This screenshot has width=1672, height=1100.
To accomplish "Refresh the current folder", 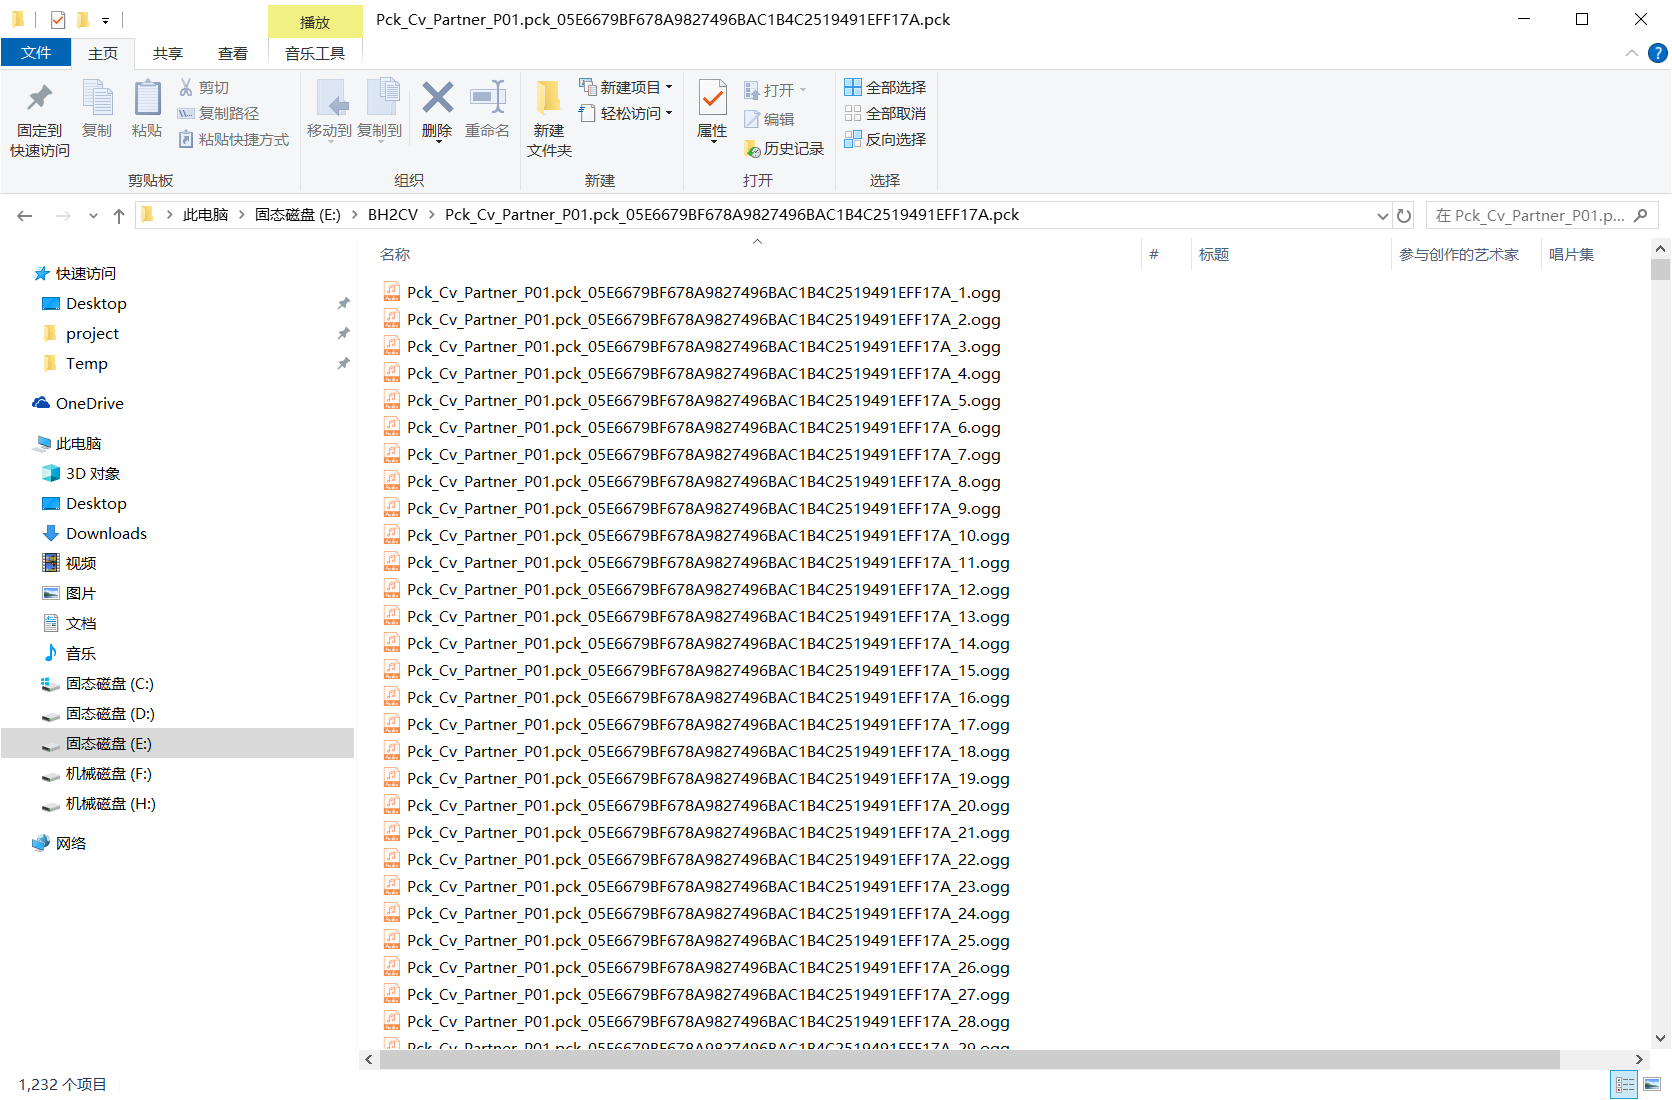I will point(1404,215).
